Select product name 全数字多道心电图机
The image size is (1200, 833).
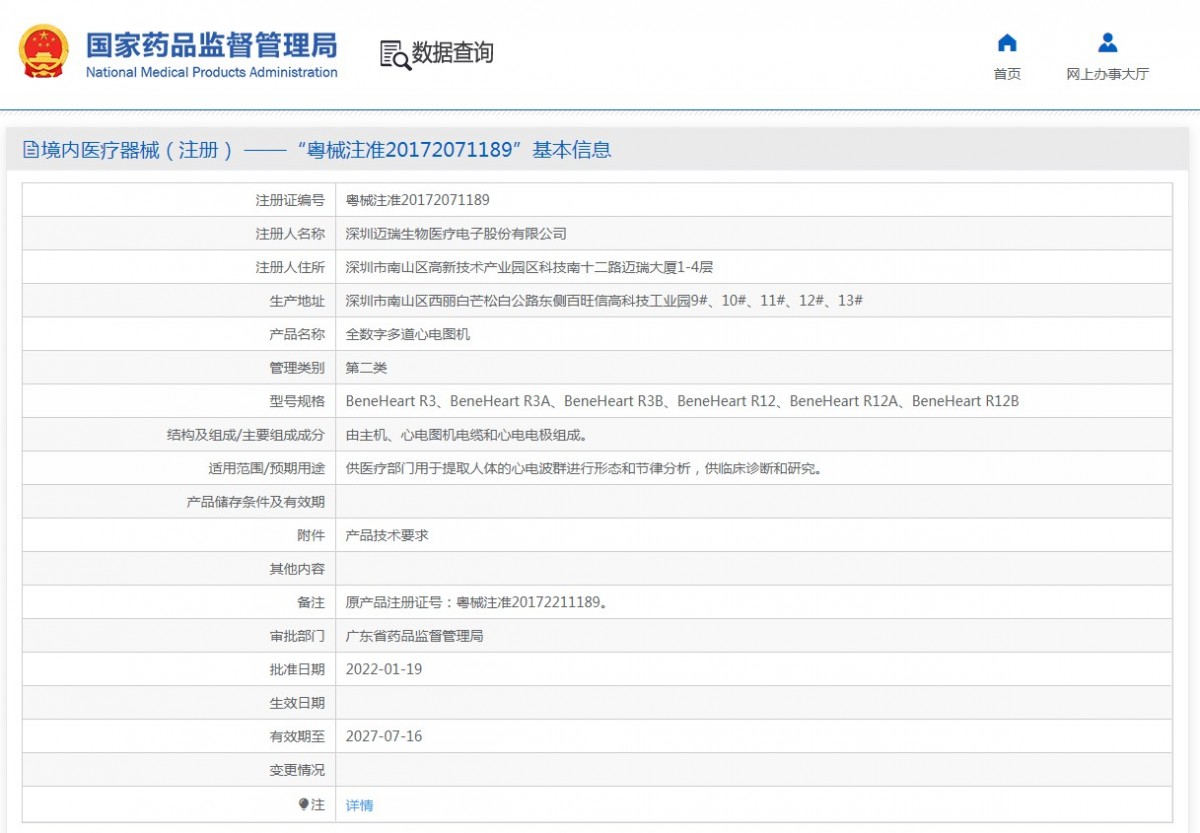pos(408,334)
